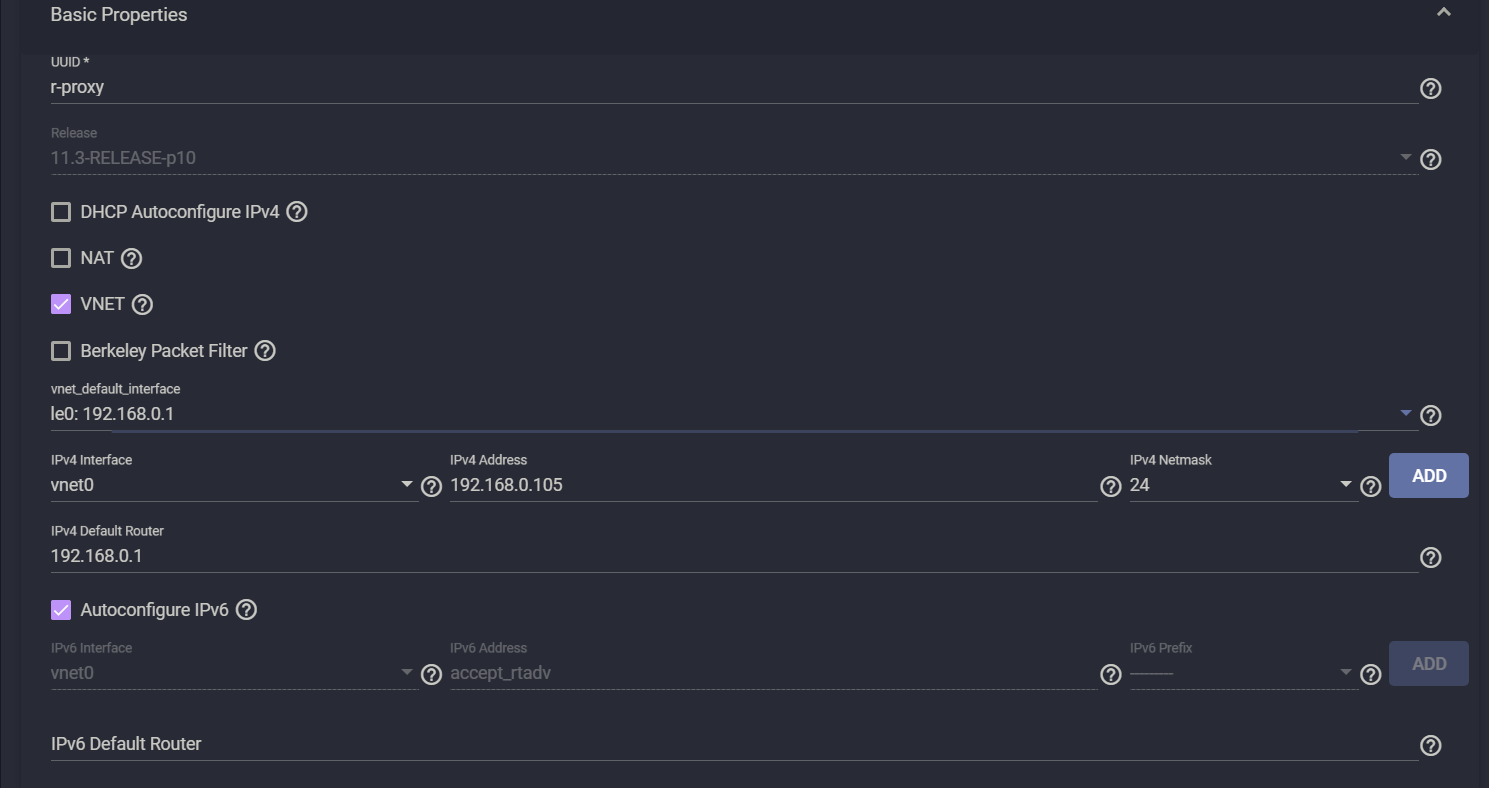The height and width of the screenshot is (788, 1489).
Task: Click the VNET help question icon
Action: tap(142, 304)
